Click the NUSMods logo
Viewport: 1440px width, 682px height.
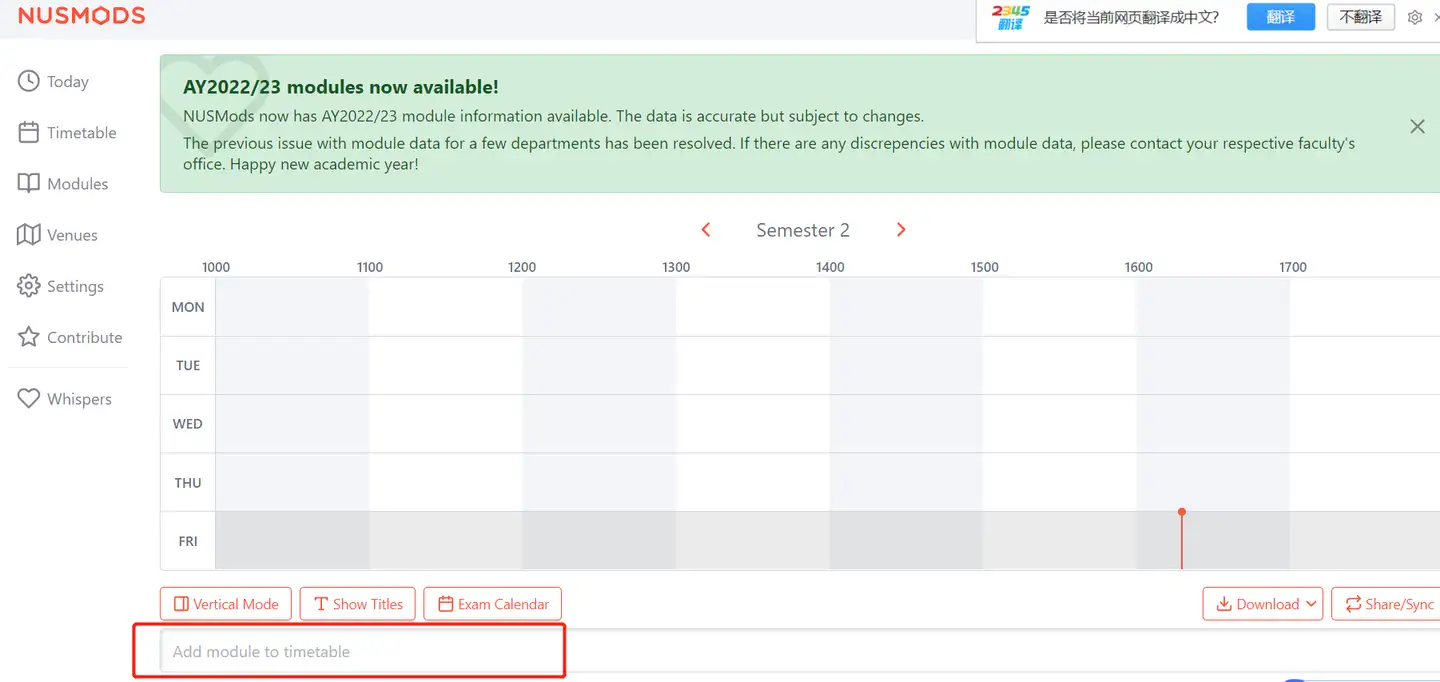pyautogui.click(x=81, y=15)
